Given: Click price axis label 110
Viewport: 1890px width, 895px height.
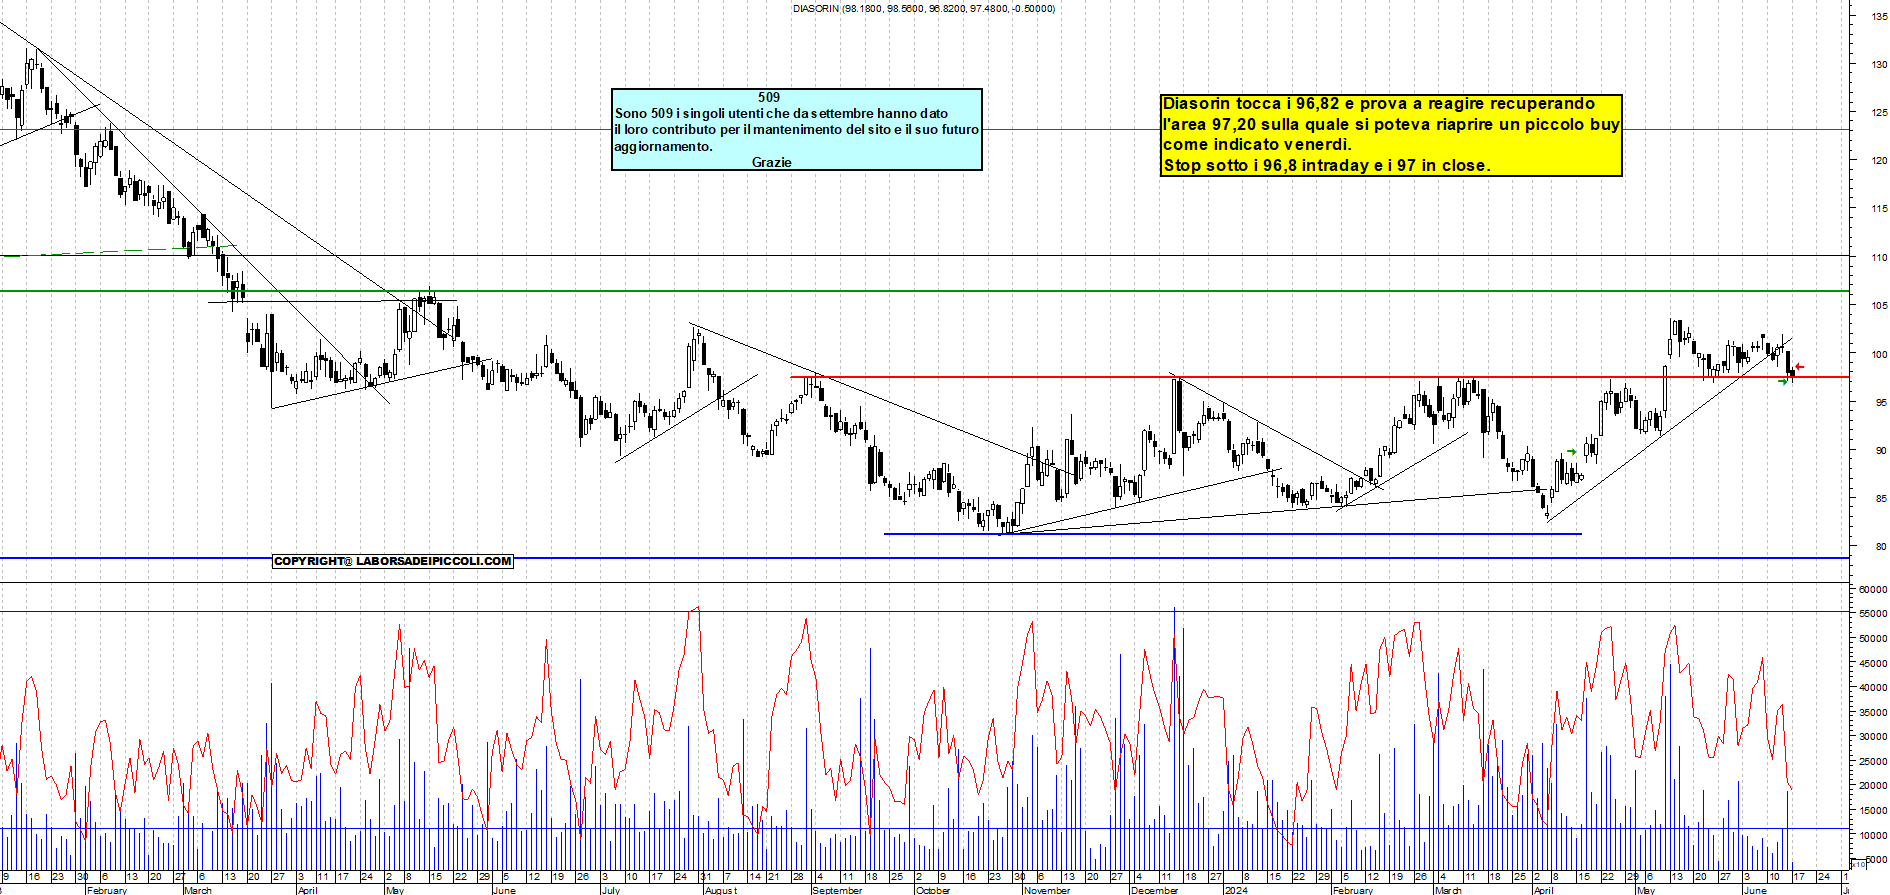Looking at the screenshot, I should [1879, 257].
